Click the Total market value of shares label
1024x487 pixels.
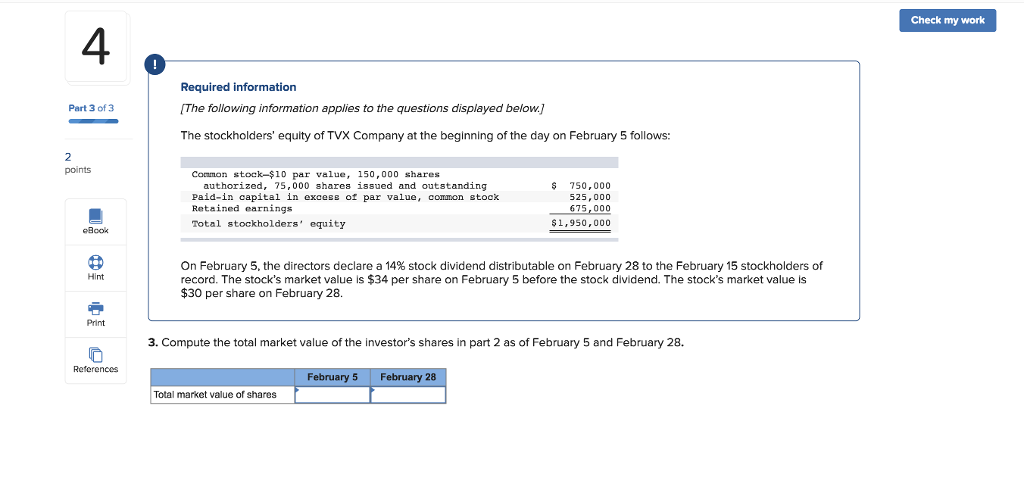215,394
